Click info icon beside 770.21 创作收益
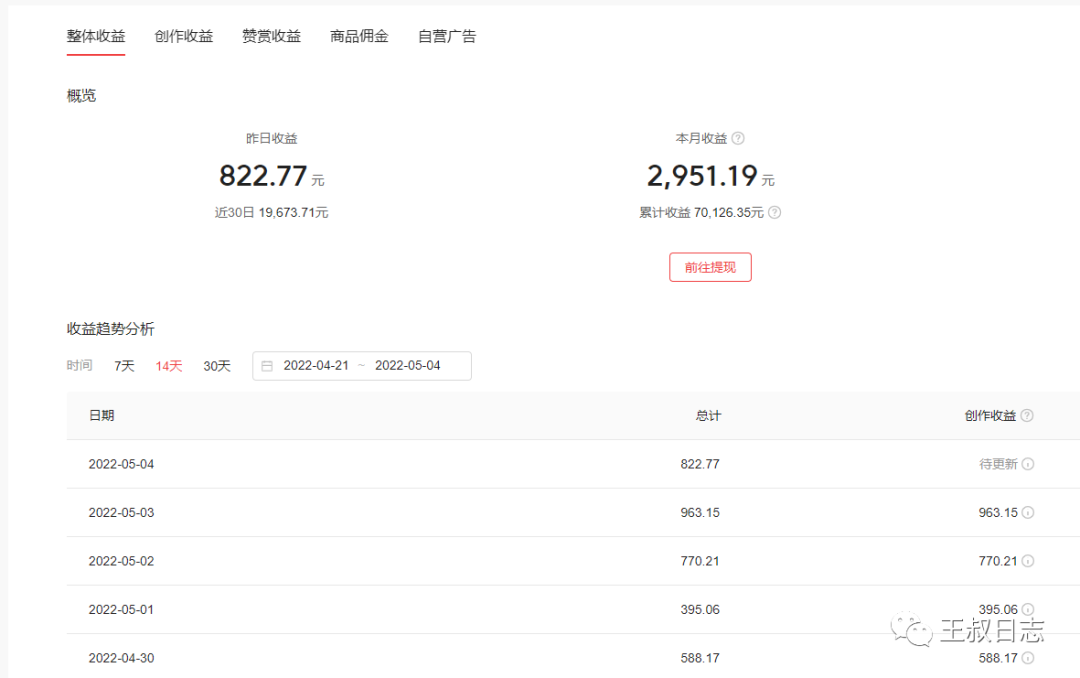 tap(1028, 561)
